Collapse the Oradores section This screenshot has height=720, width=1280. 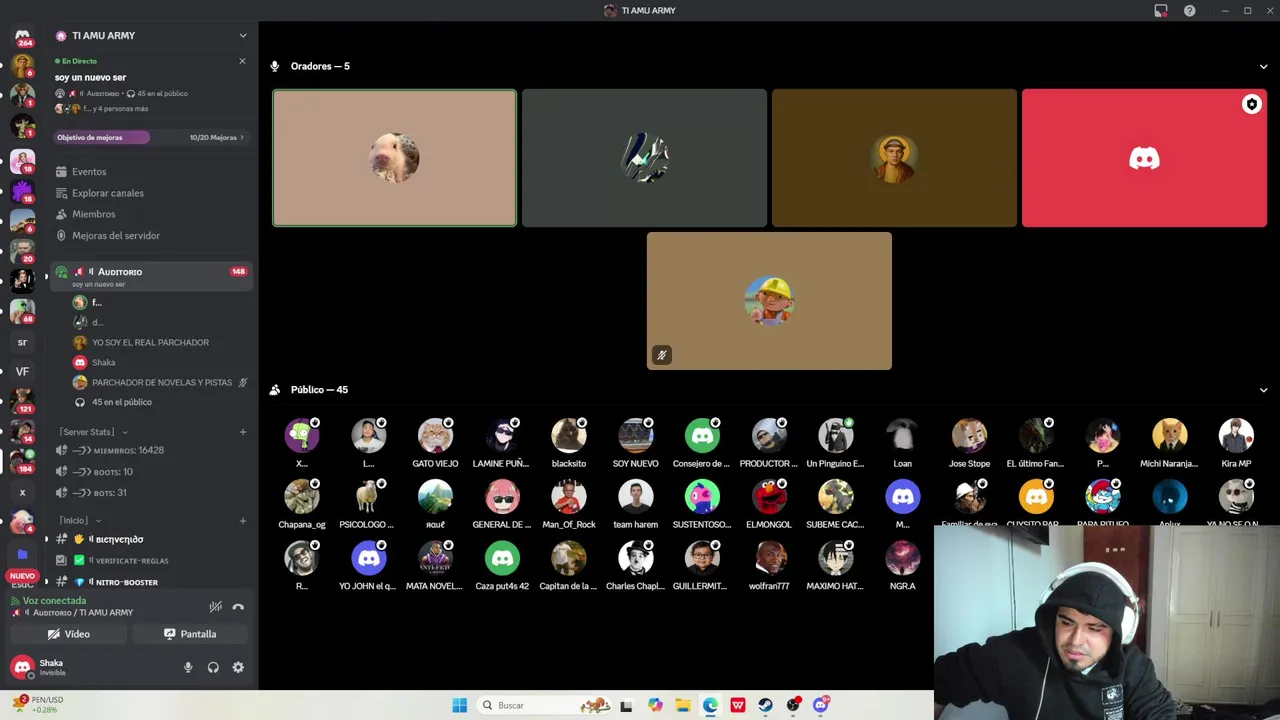point(1263,66)
